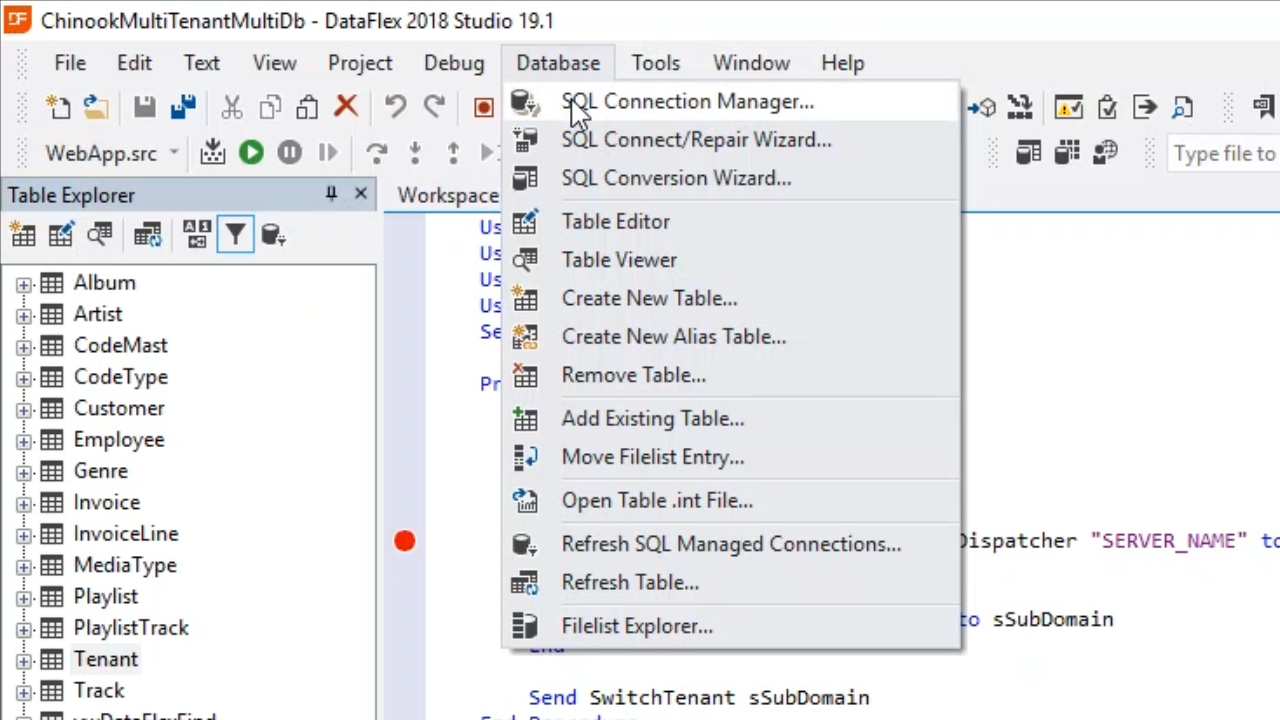This screenshot has height=720, width=1280.
Task: Open the WebApp.src project dropdown
Action: (x=173, y=153)
